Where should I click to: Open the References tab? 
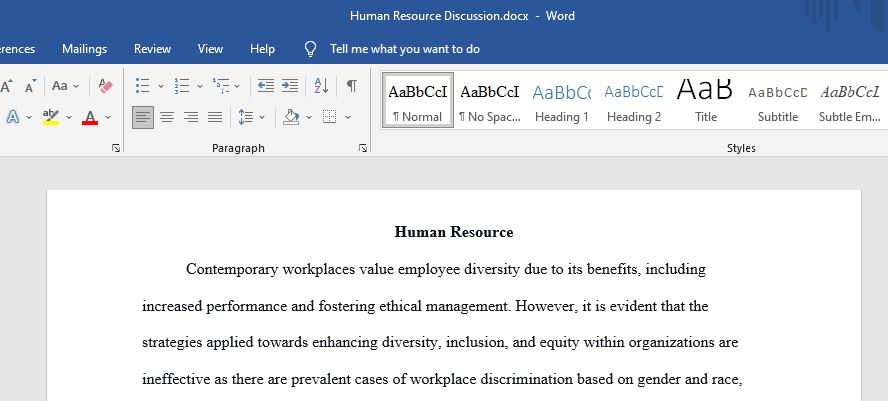pyautogui.click(x=18, y=49)
